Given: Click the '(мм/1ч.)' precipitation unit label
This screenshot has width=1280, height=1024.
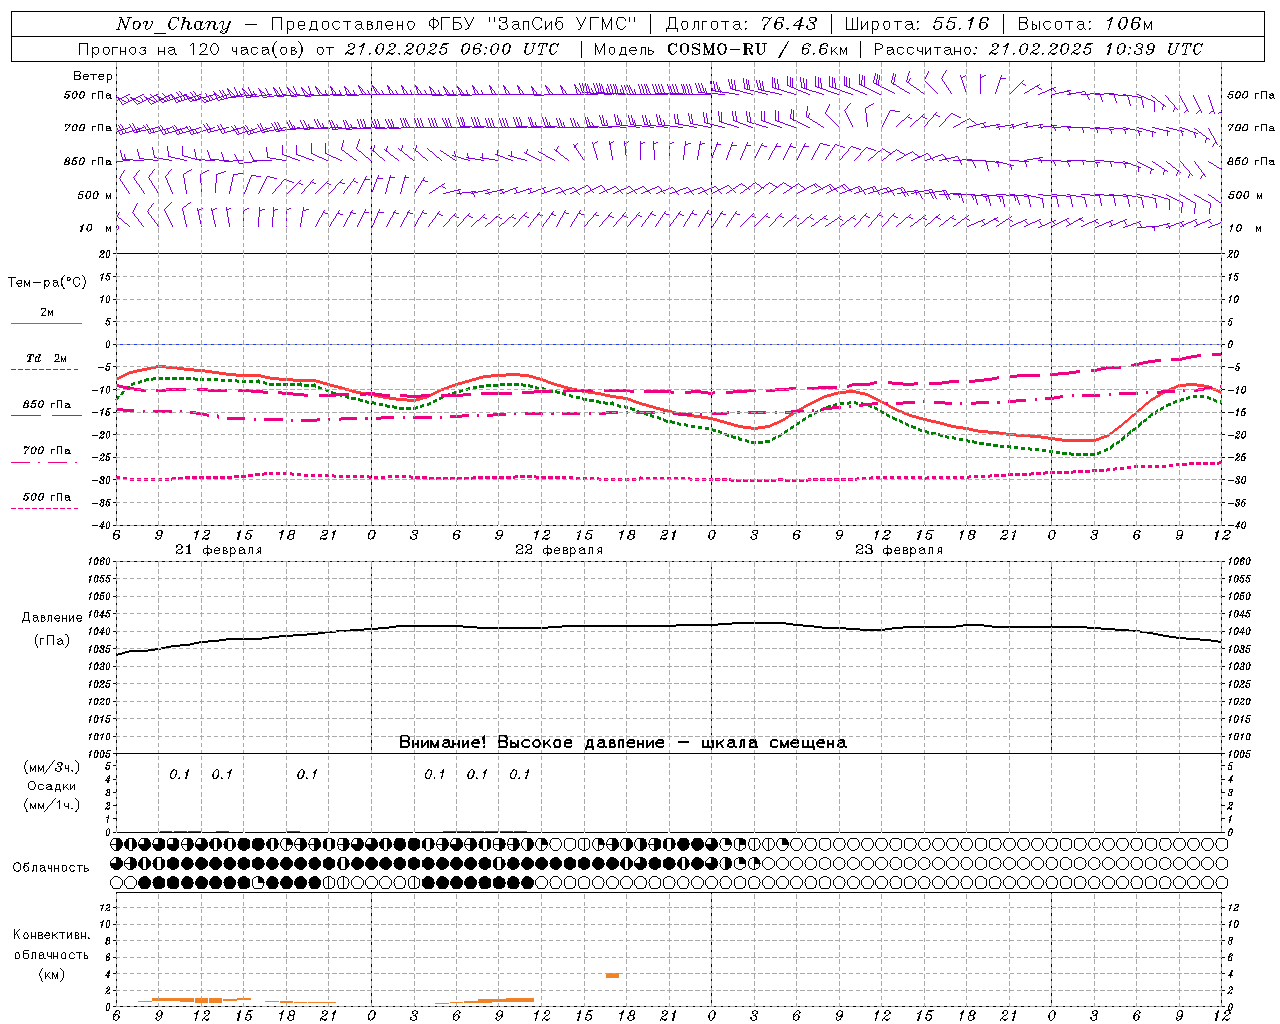Looking at the screenshot, I should click(x=52, y=805).
